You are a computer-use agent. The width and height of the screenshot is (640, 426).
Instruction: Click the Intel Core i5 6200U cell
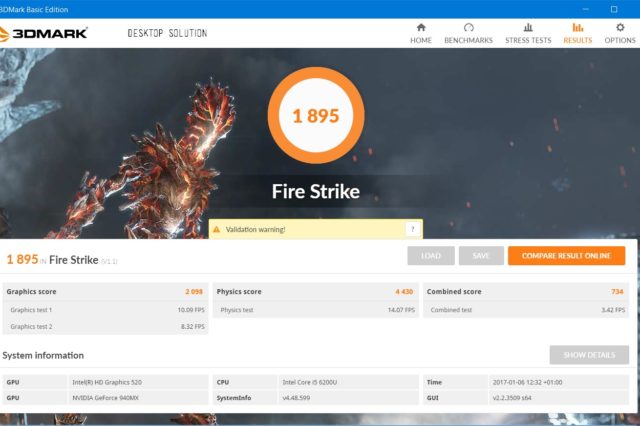pyautogui.click(x=348, y=382)
